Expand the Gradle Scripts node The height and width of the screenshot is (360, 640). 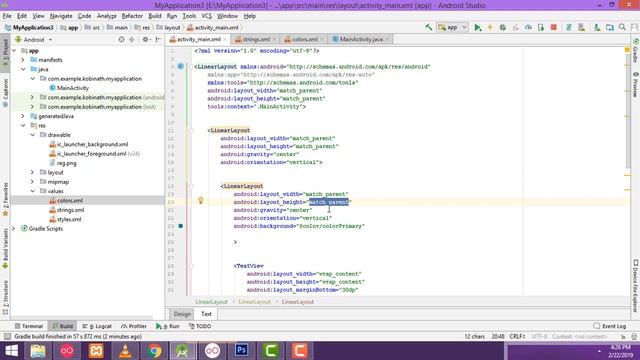point(14,229)
